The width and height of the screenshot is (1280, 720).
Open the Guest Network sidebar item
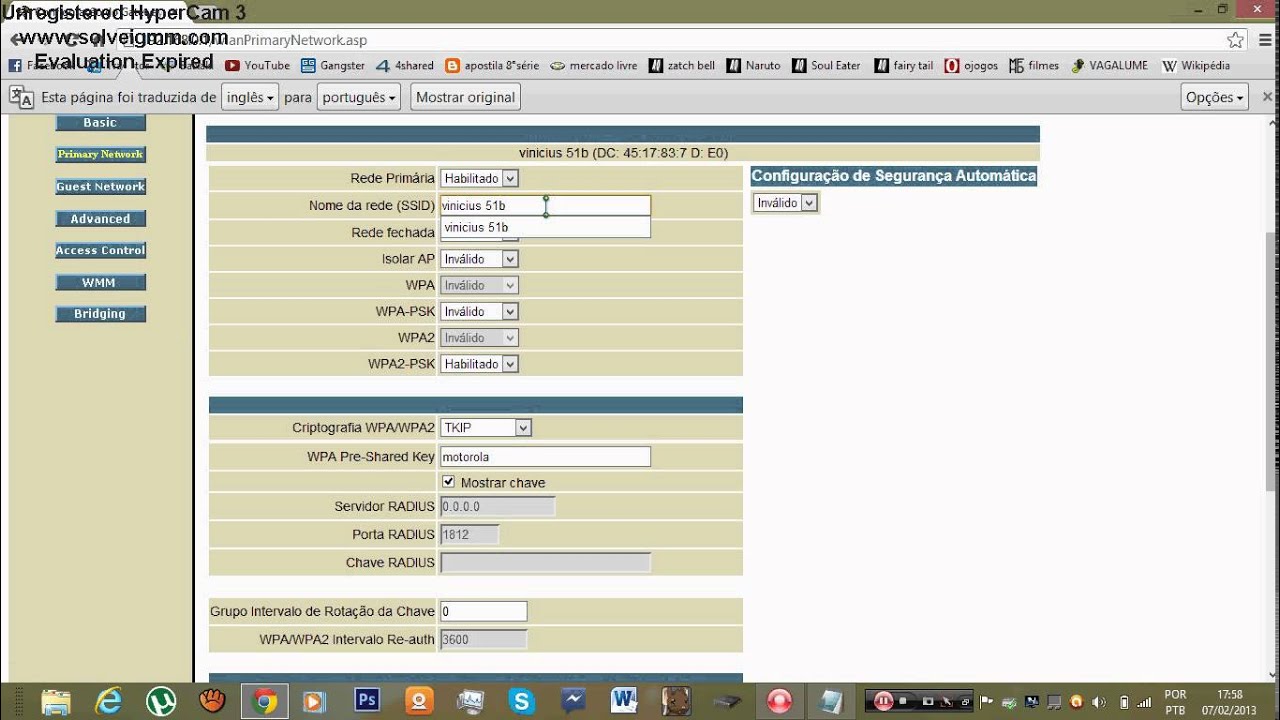click(x=100, y=187)
